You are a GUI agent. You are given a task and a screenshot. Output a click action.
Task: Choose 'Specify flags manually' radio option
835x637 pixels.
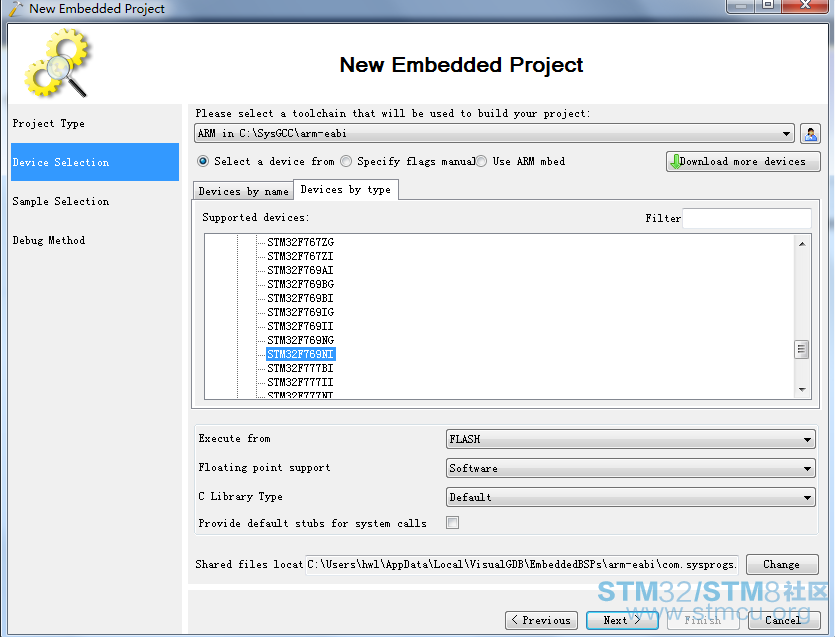(346, 161)
